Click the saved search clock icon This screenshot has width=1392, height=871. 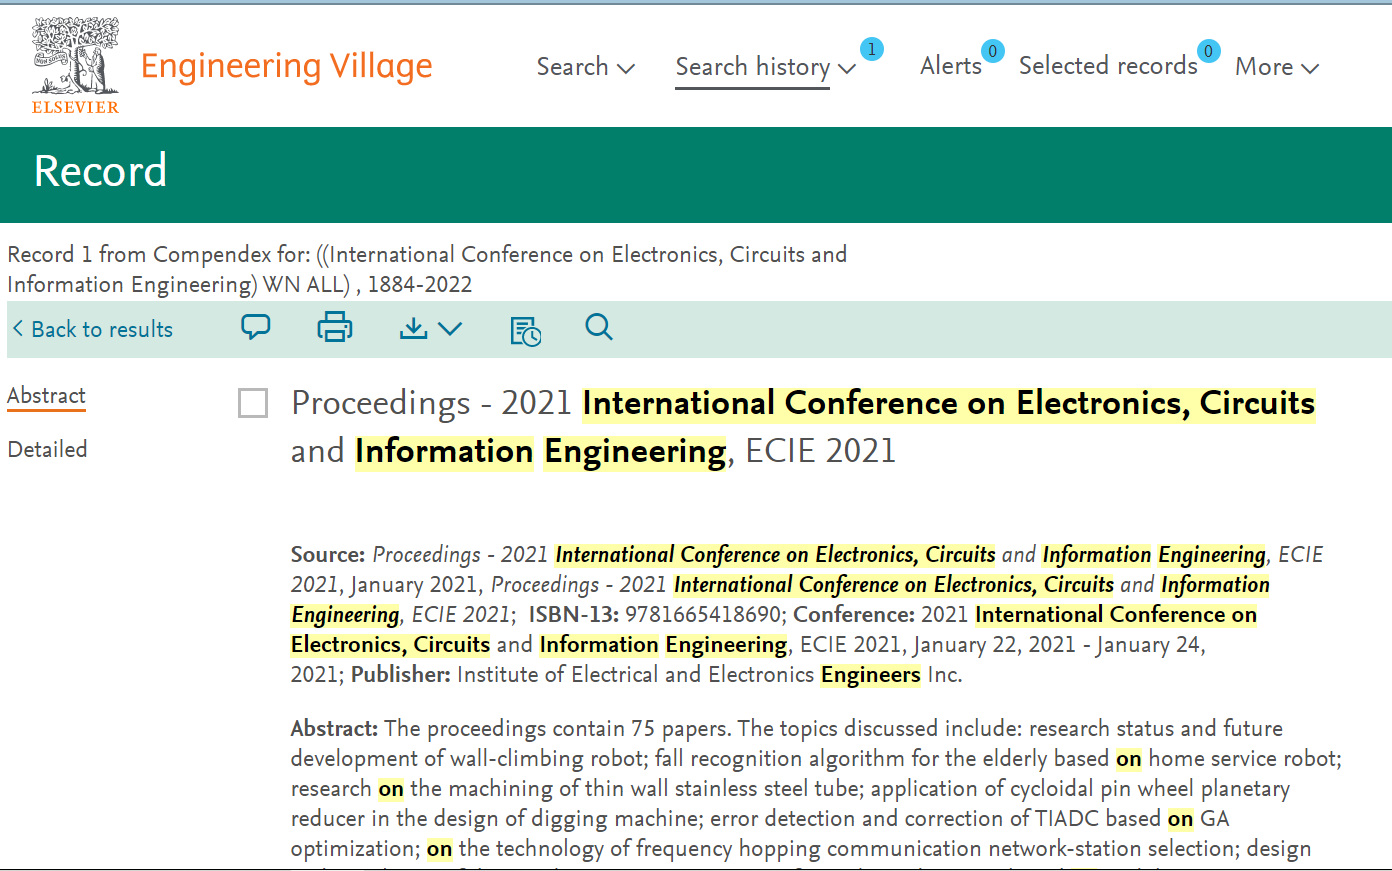[526, 330]
